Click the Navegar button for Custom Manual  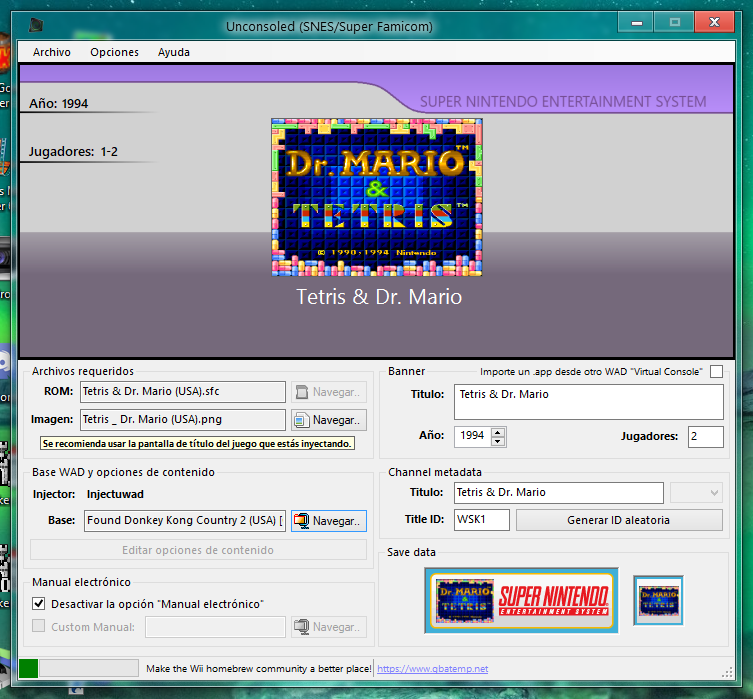coord(329,627)
